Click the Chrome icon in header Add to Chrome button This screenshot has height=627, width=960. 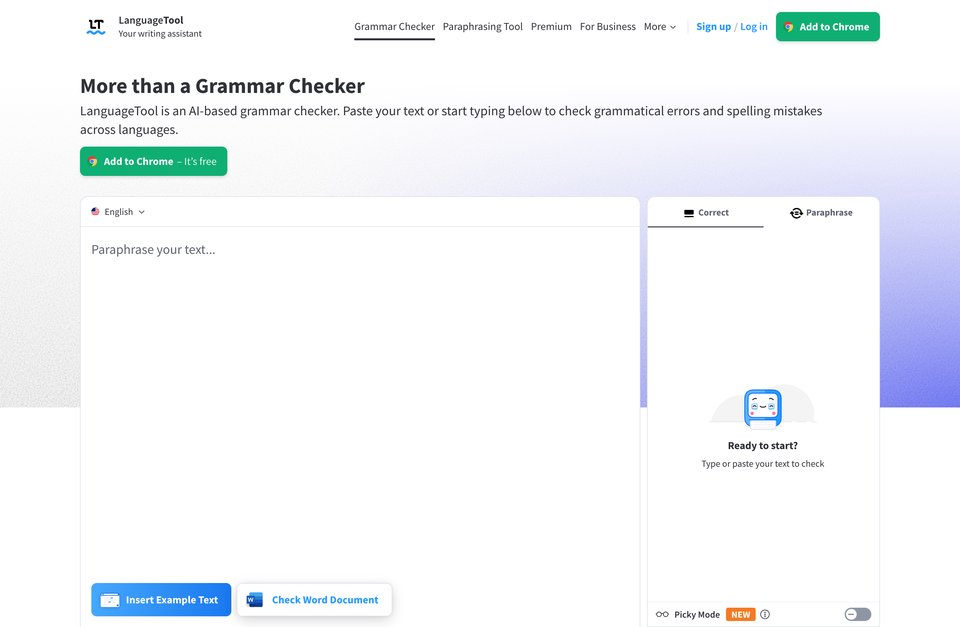tap(789, 27)
